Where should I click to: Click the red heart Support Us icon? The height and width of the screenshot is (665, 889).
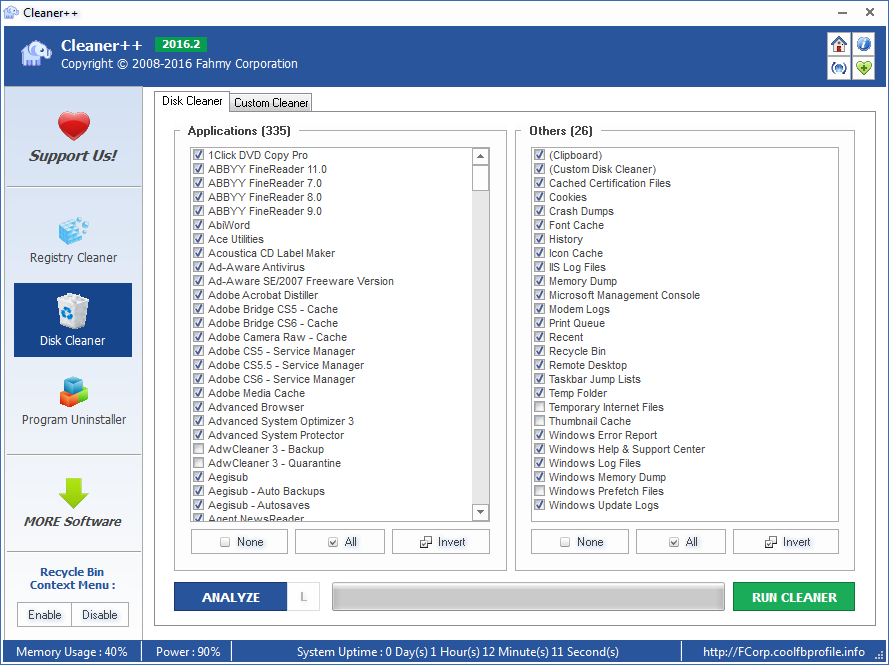74,125
